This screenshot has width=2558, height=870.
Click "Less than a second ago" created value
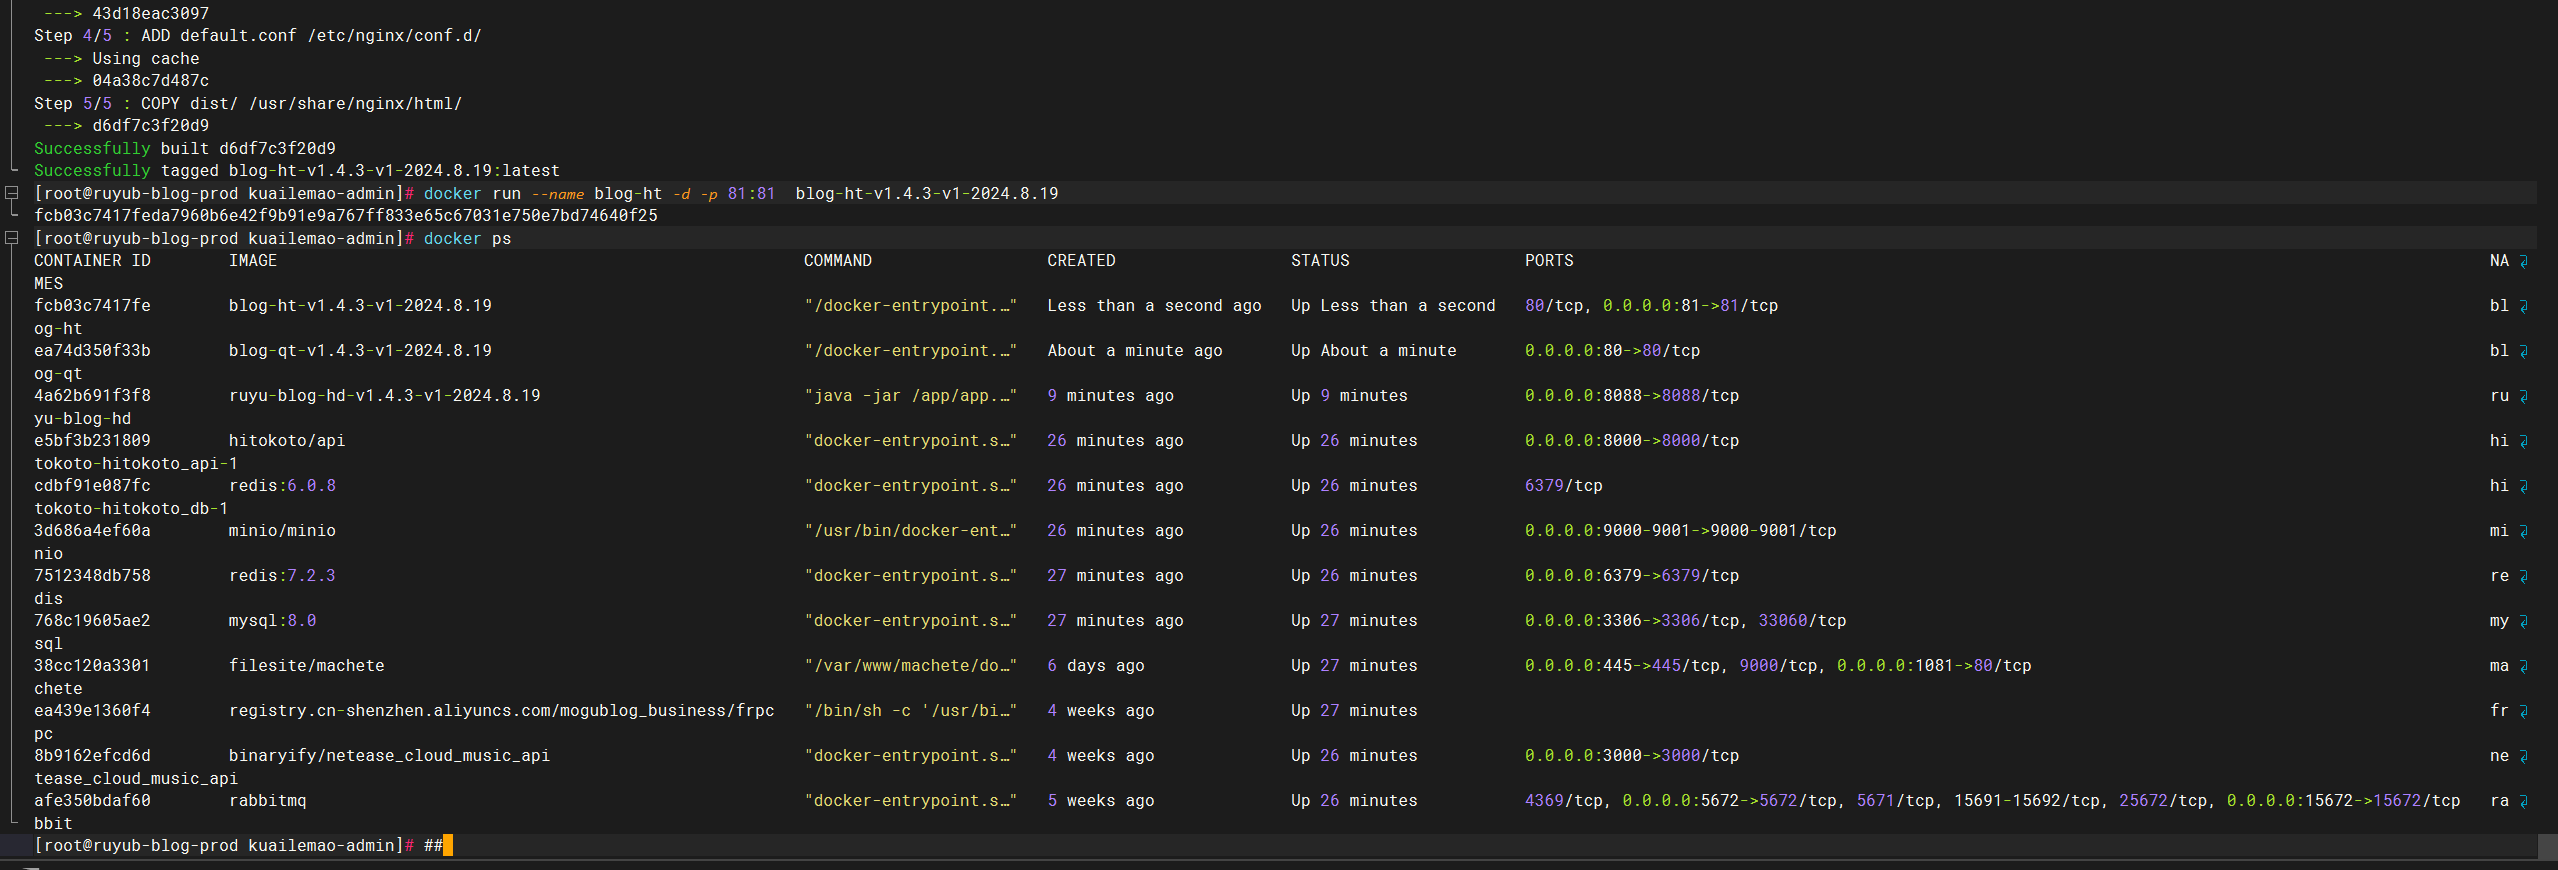(x=1154, y=306)
